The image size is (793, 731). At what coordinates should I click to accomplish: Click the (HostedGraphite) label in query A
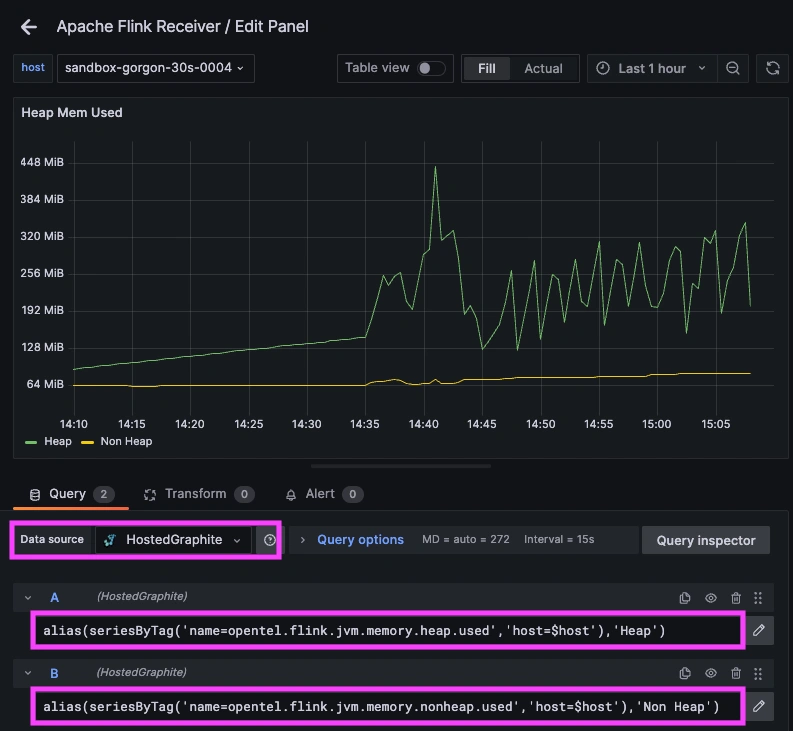(142, 596)
